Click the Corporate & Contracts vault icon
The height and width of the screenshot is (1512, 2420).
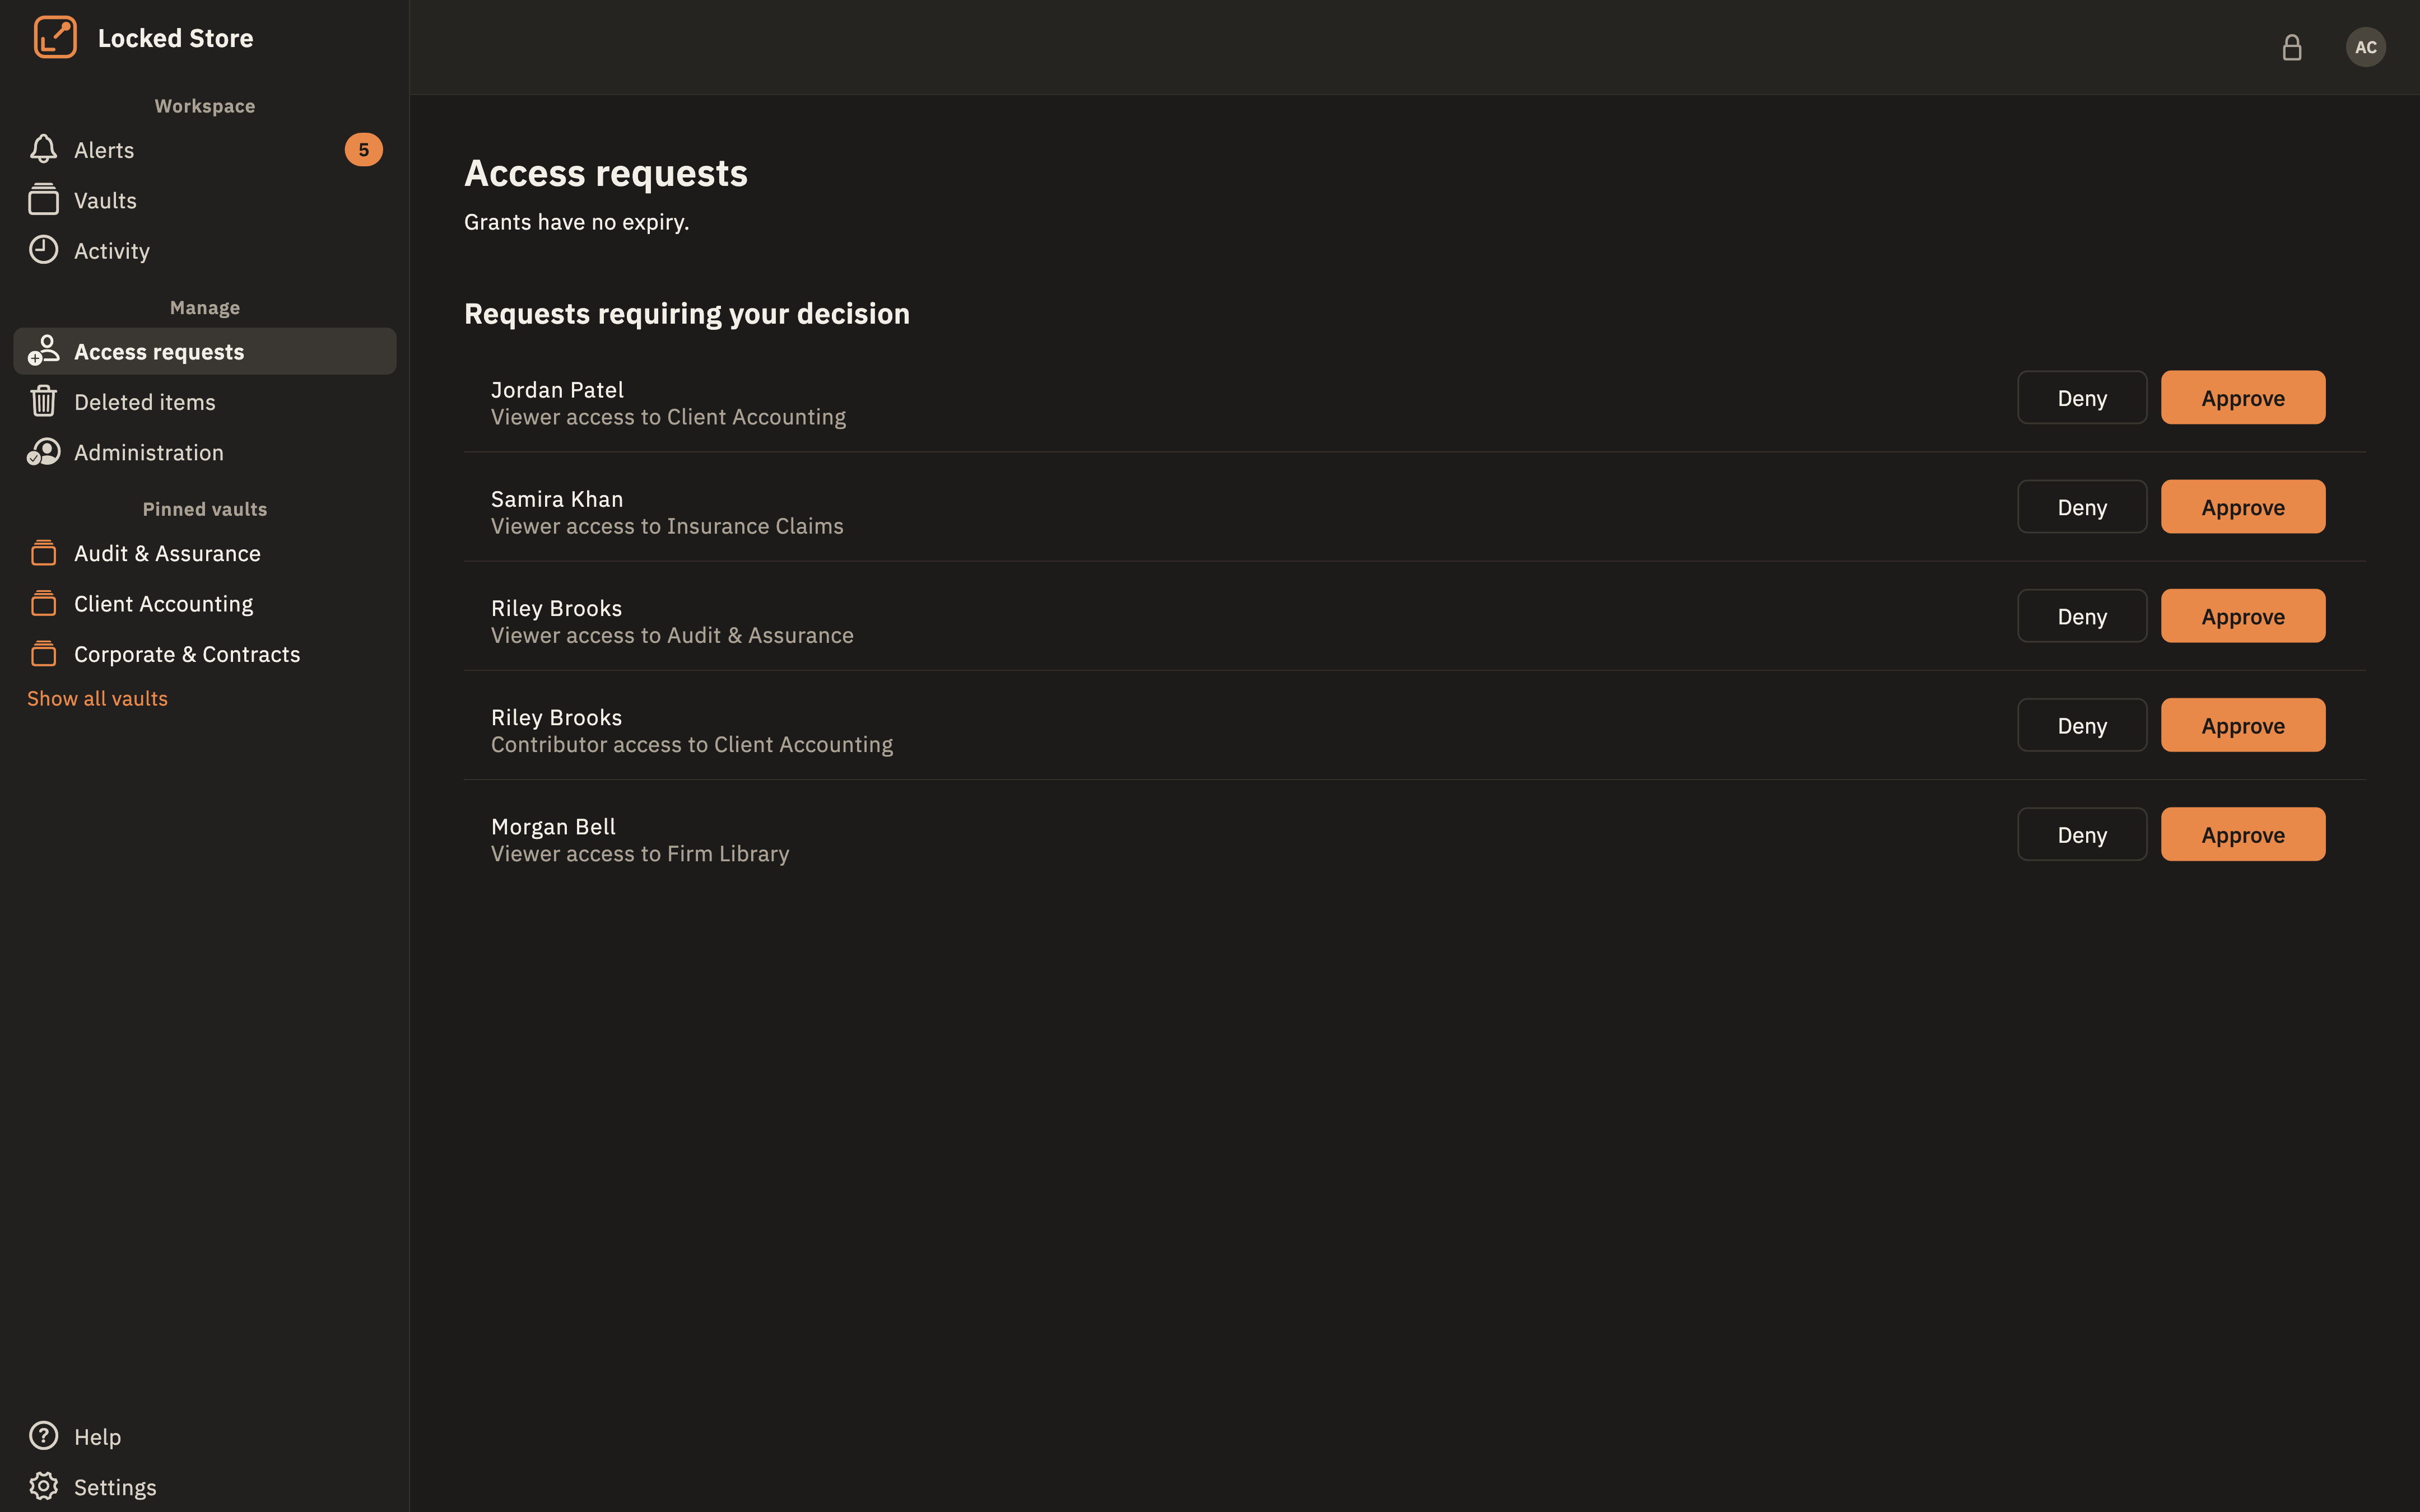[x=43, y=654]
